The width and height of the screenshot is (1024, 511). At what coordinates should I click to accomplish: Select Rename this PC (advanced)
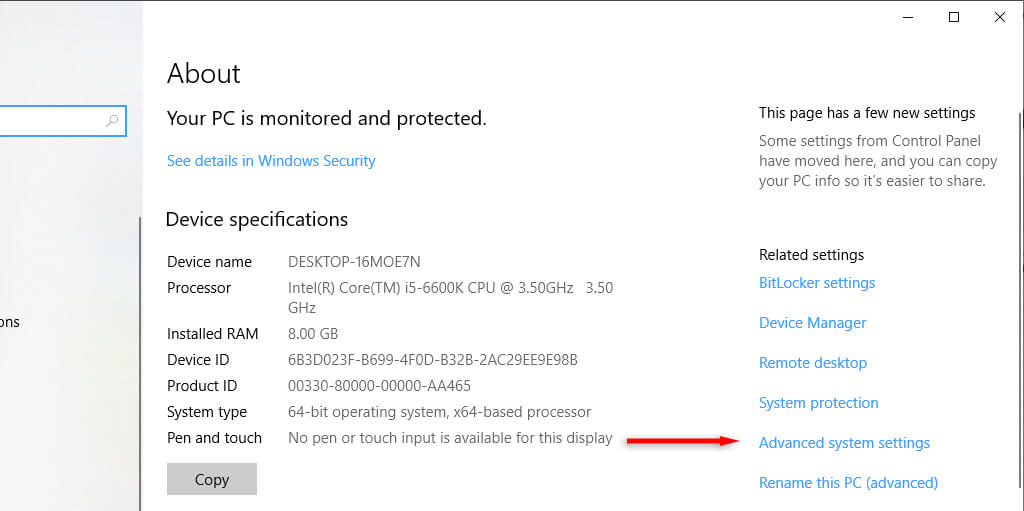click(848, 483)
